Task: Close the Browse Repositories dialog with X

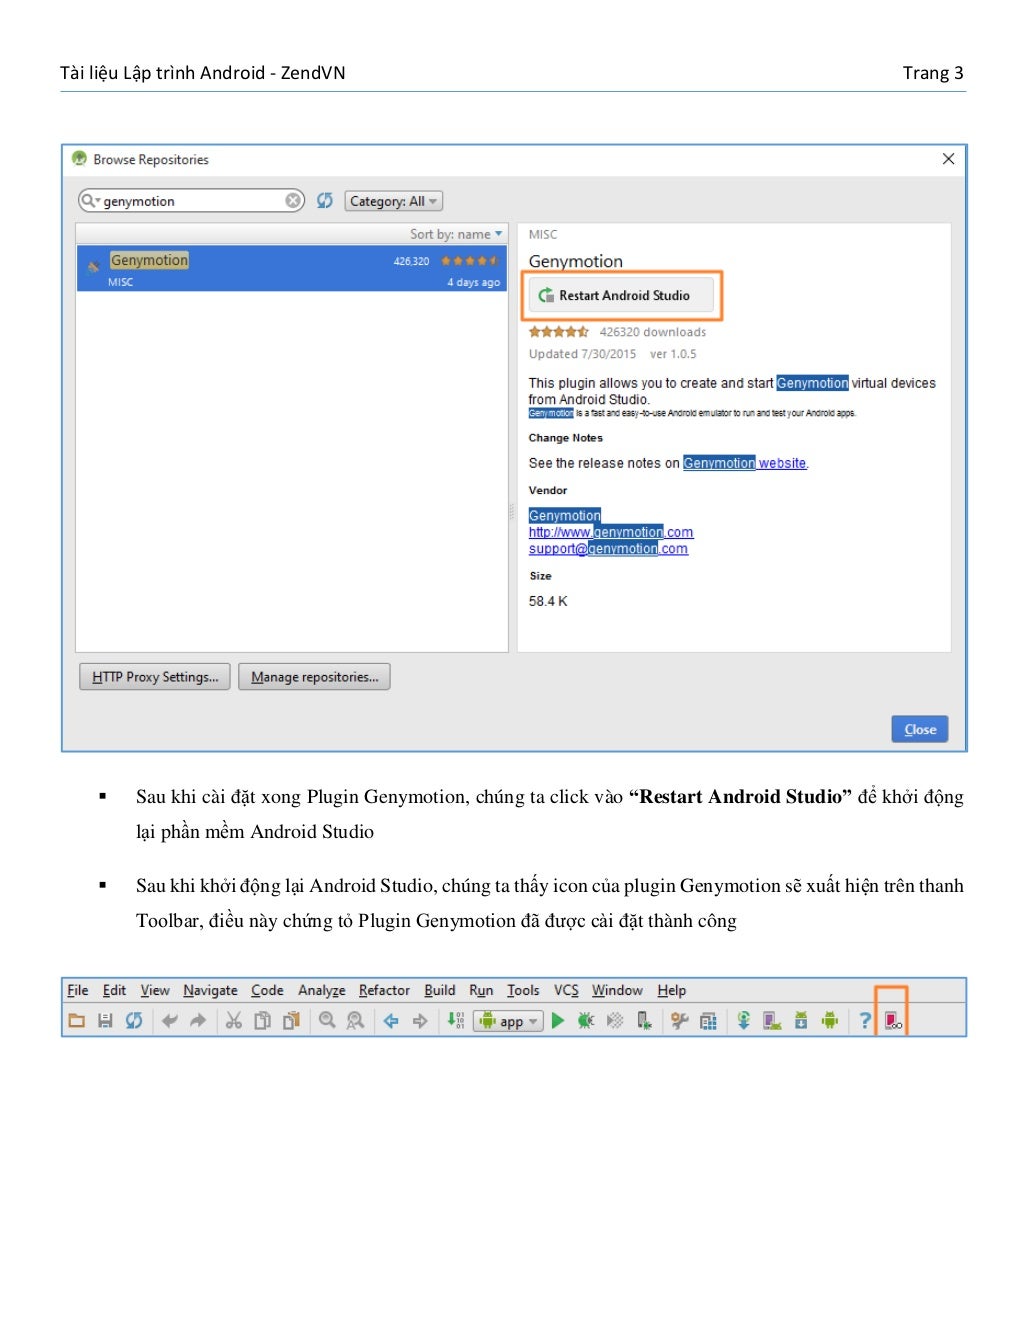Action: [948, 159]
